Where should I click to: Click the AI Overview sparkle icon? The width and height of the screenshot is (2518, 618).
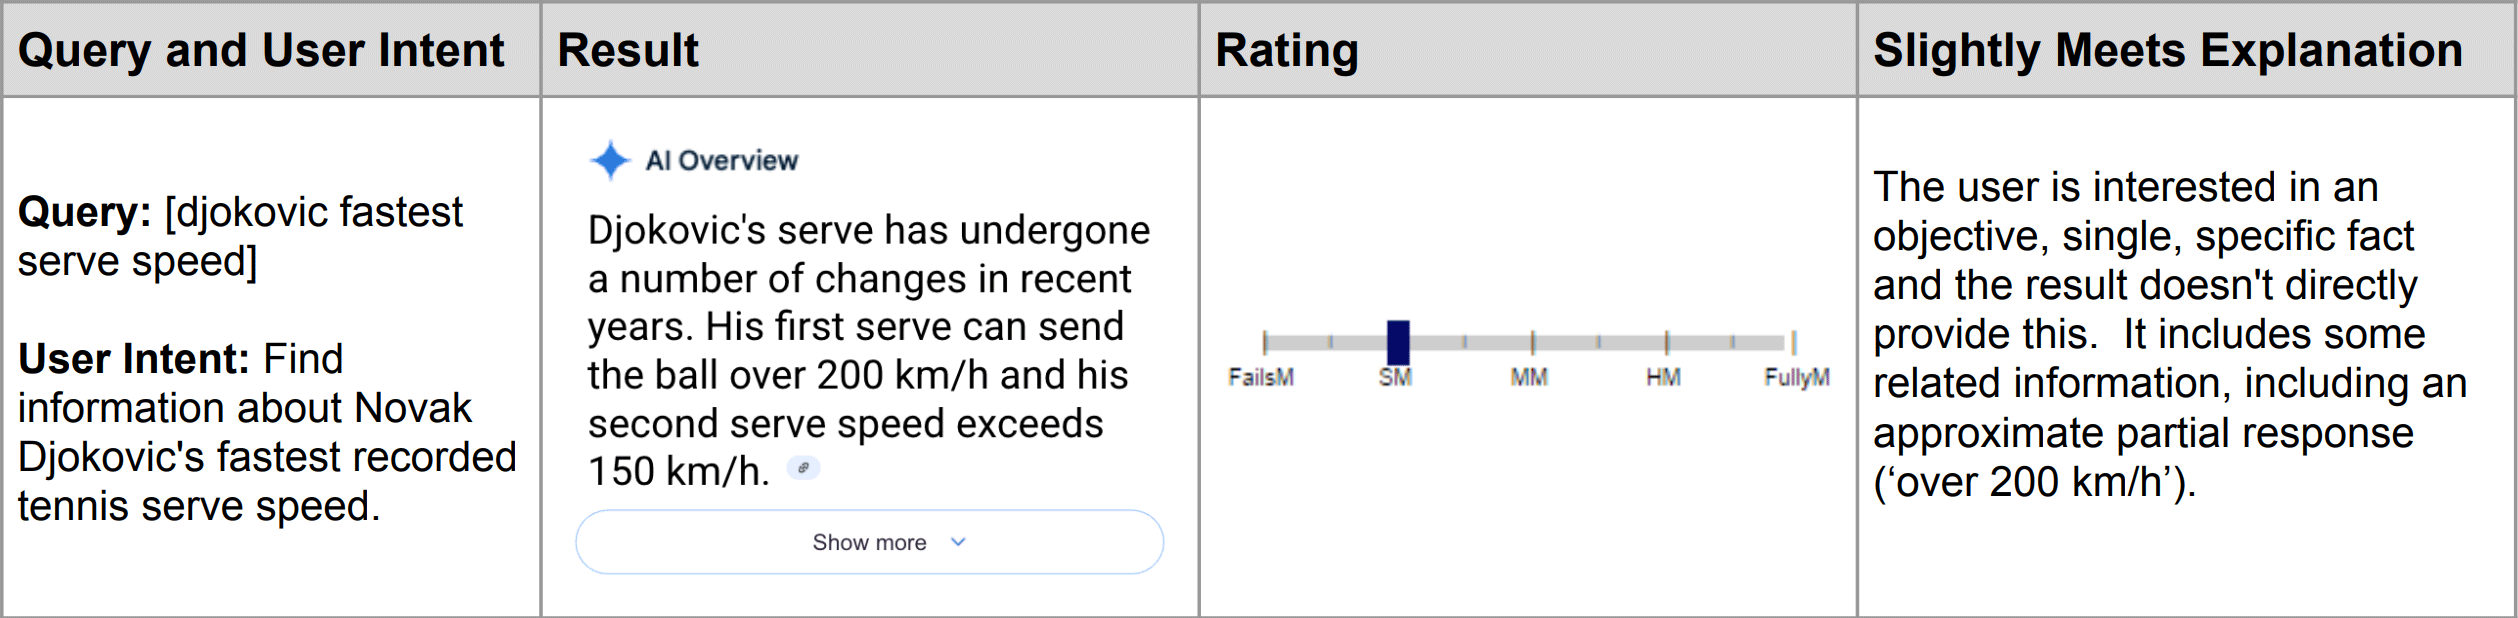609,160
